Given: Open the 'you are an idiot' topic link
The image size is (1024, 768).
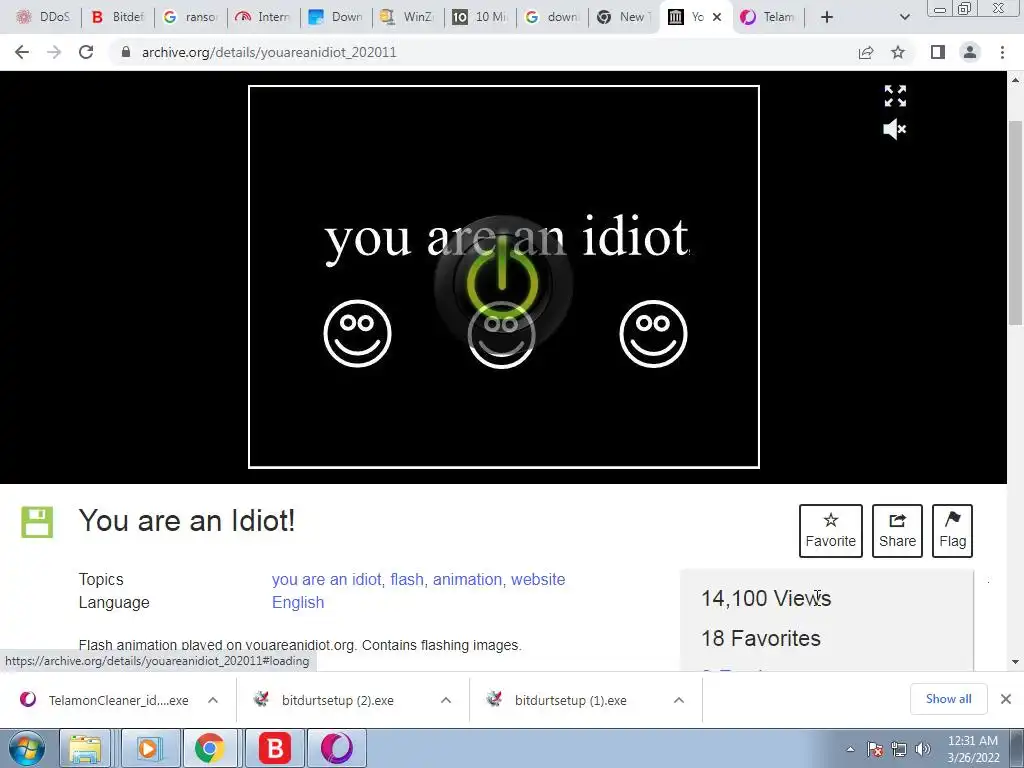Looking at the screenshot, I should pyautogui.click(x=326, y=579).
